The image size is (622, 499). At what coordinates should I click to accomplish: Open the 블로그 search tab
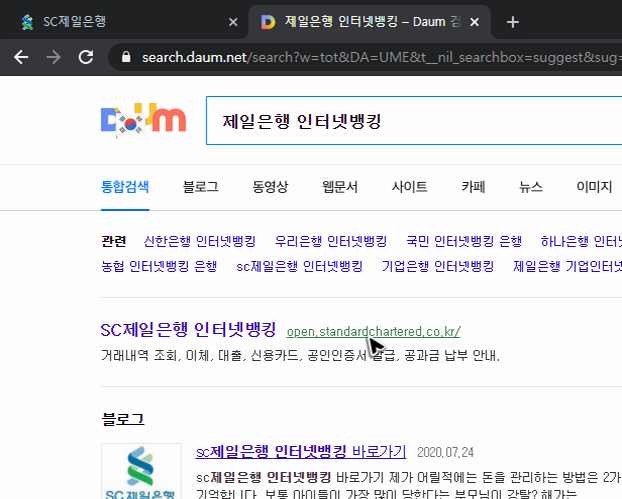[x=200, y=187]
